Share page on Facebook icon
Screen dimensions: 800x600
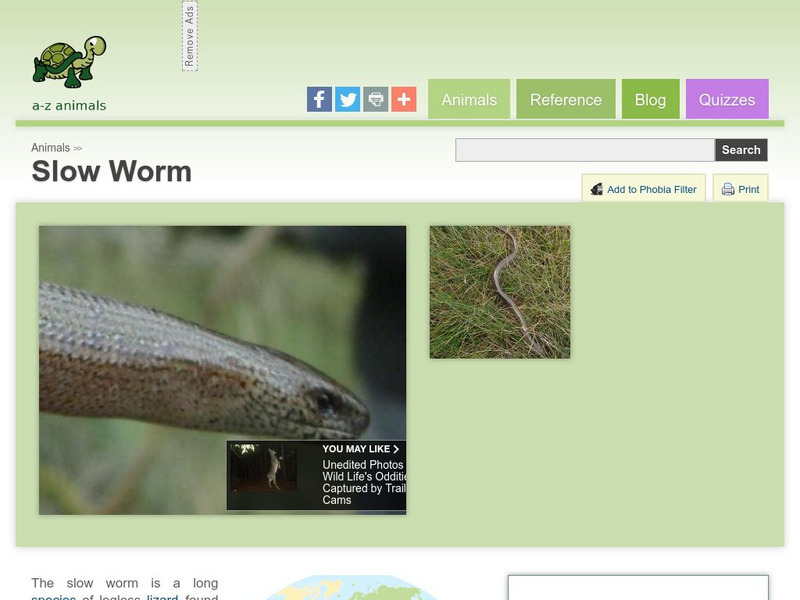(319, 99)
